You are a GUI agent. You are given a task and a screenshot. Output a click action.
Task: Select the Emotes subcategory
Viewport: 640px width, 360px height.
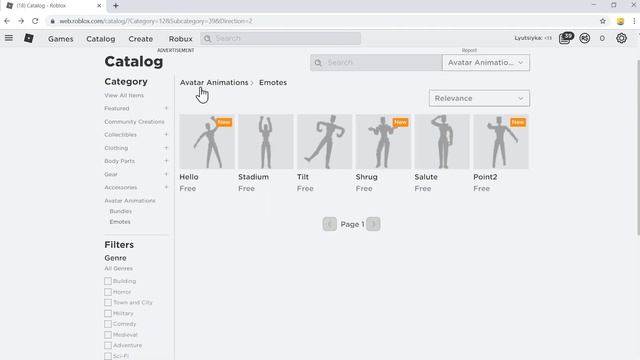tap(120, 222)
